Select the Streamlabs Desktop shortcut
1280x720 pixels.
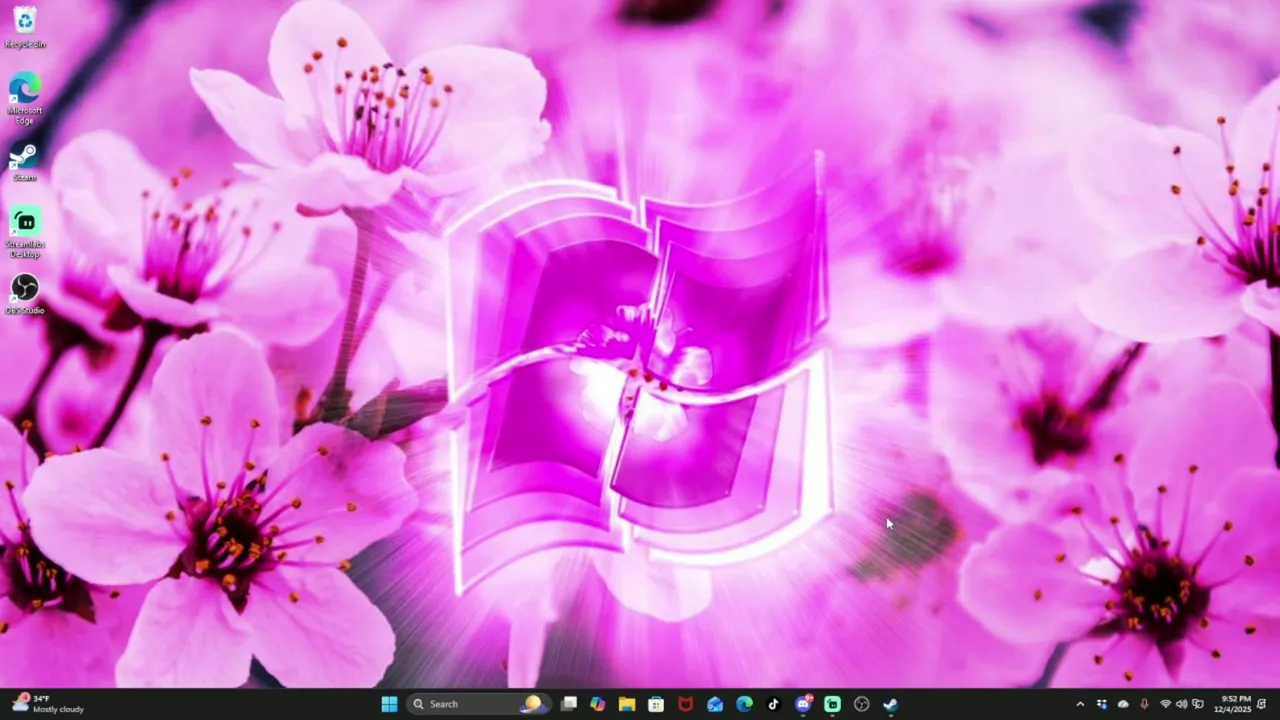pyautogui.click(x=25, y=233)
